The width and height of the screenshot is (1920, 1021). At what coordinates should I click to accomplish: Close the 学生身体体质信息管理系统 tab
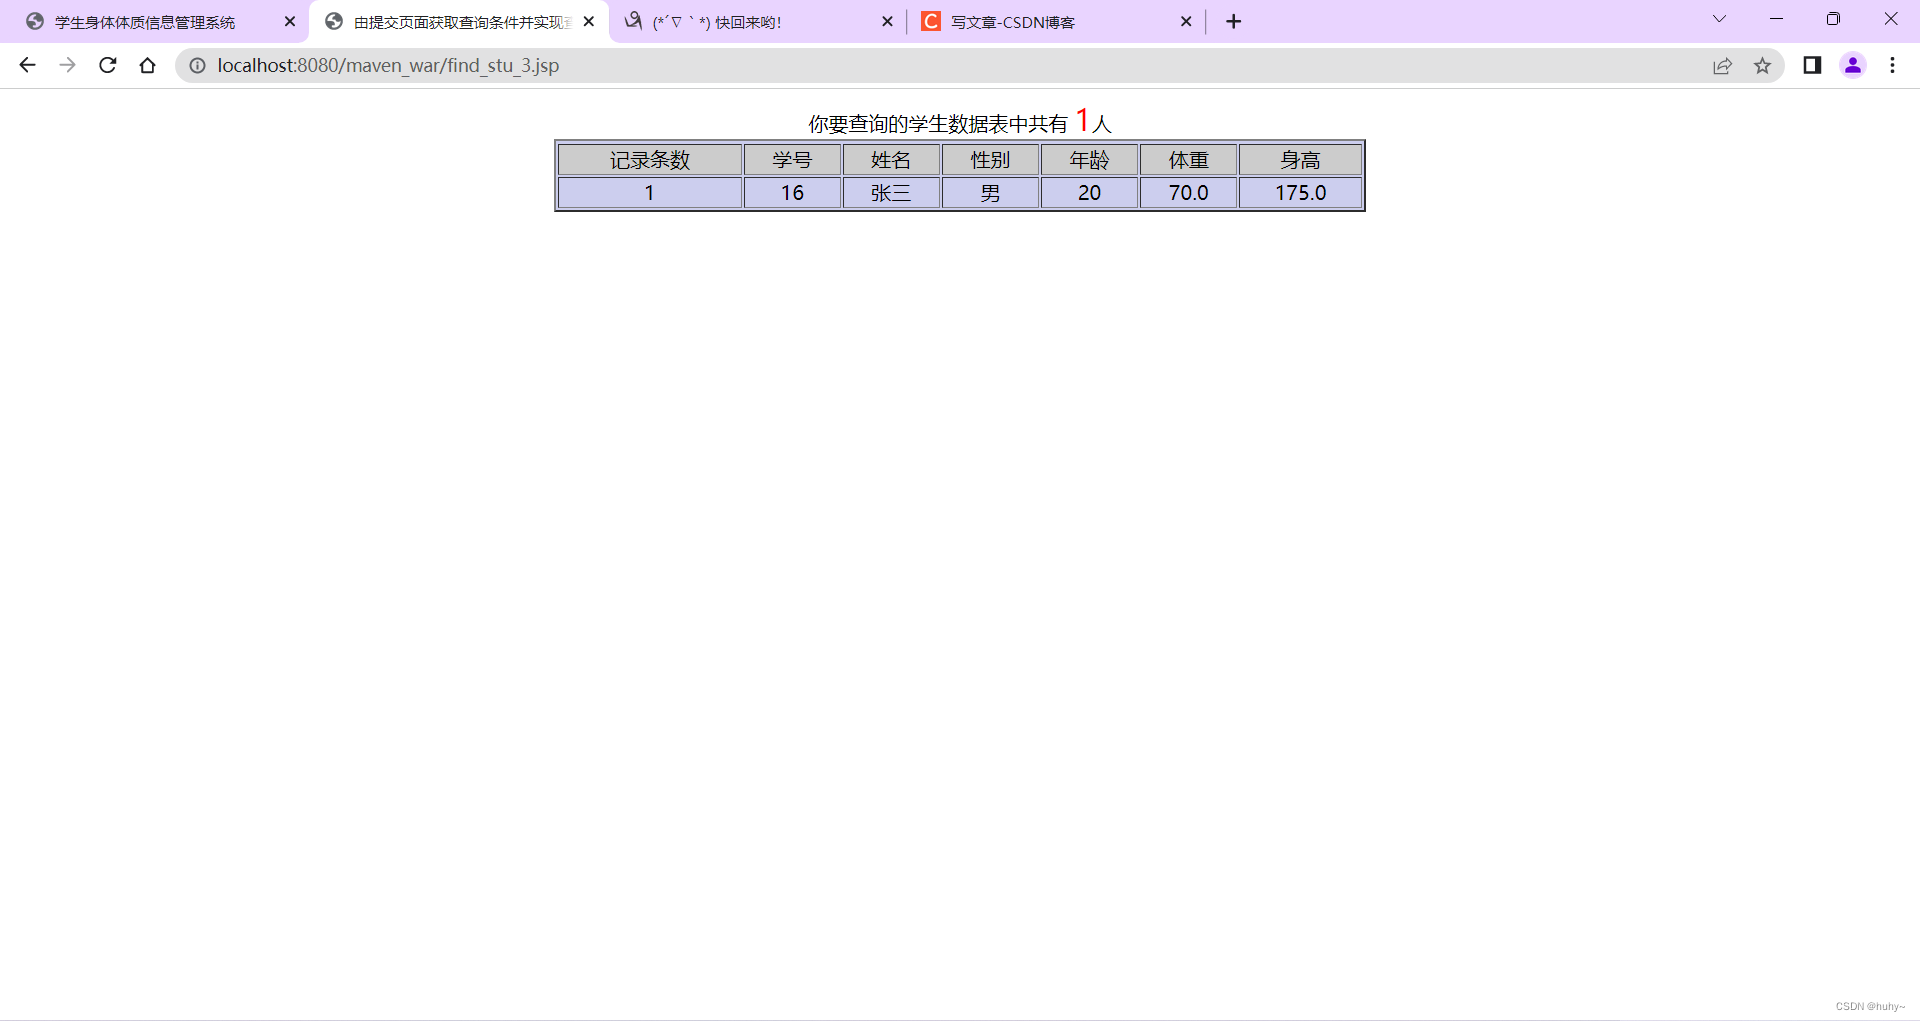pos(290,21)
